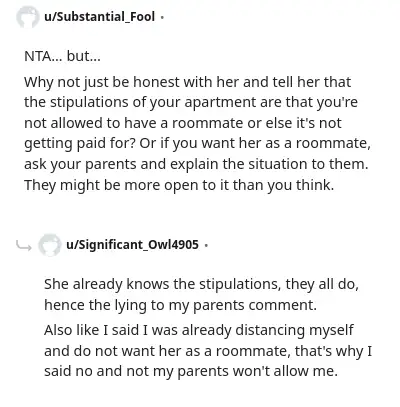
Task: Click the line starting "not allowed to have a roommate"
Action: tap(183, 123)
